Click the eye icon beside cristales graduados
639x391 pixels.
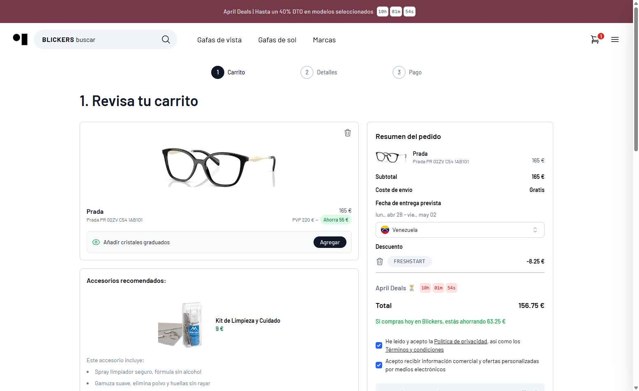[x=96, y=242]
